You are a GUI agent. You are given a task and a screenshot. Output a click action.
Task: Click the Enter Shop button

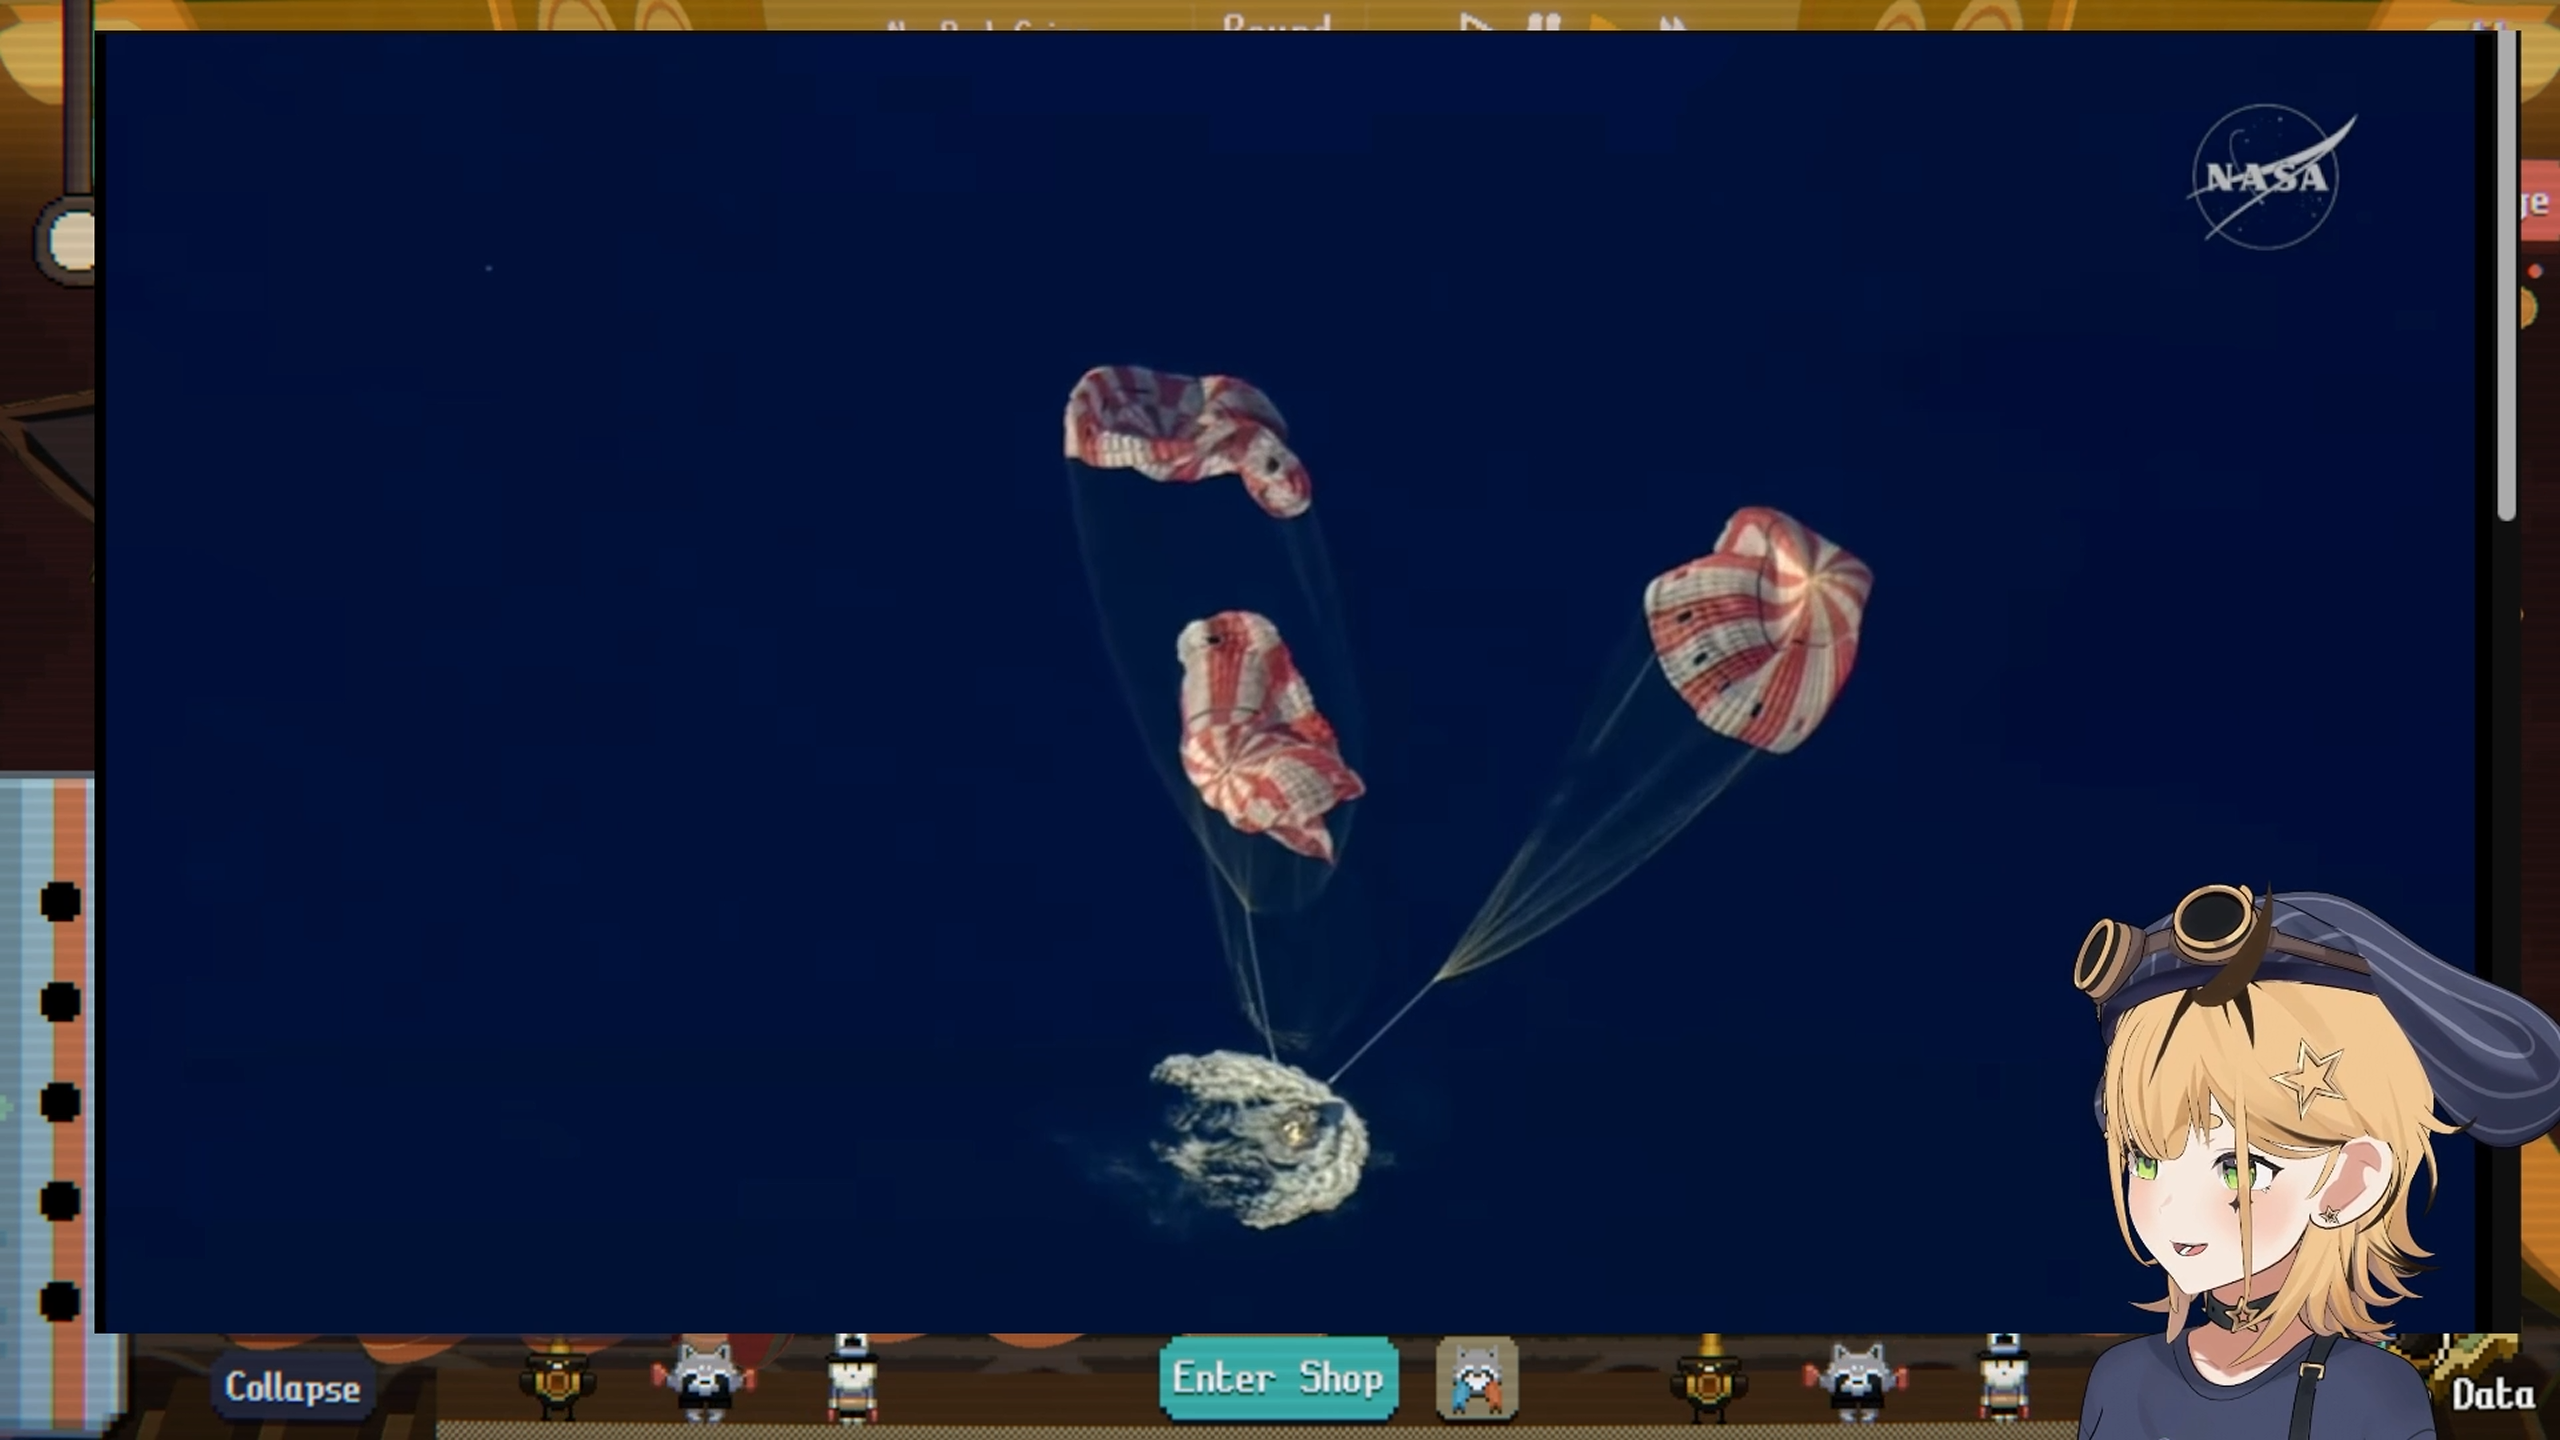tap(1278, 1379)
